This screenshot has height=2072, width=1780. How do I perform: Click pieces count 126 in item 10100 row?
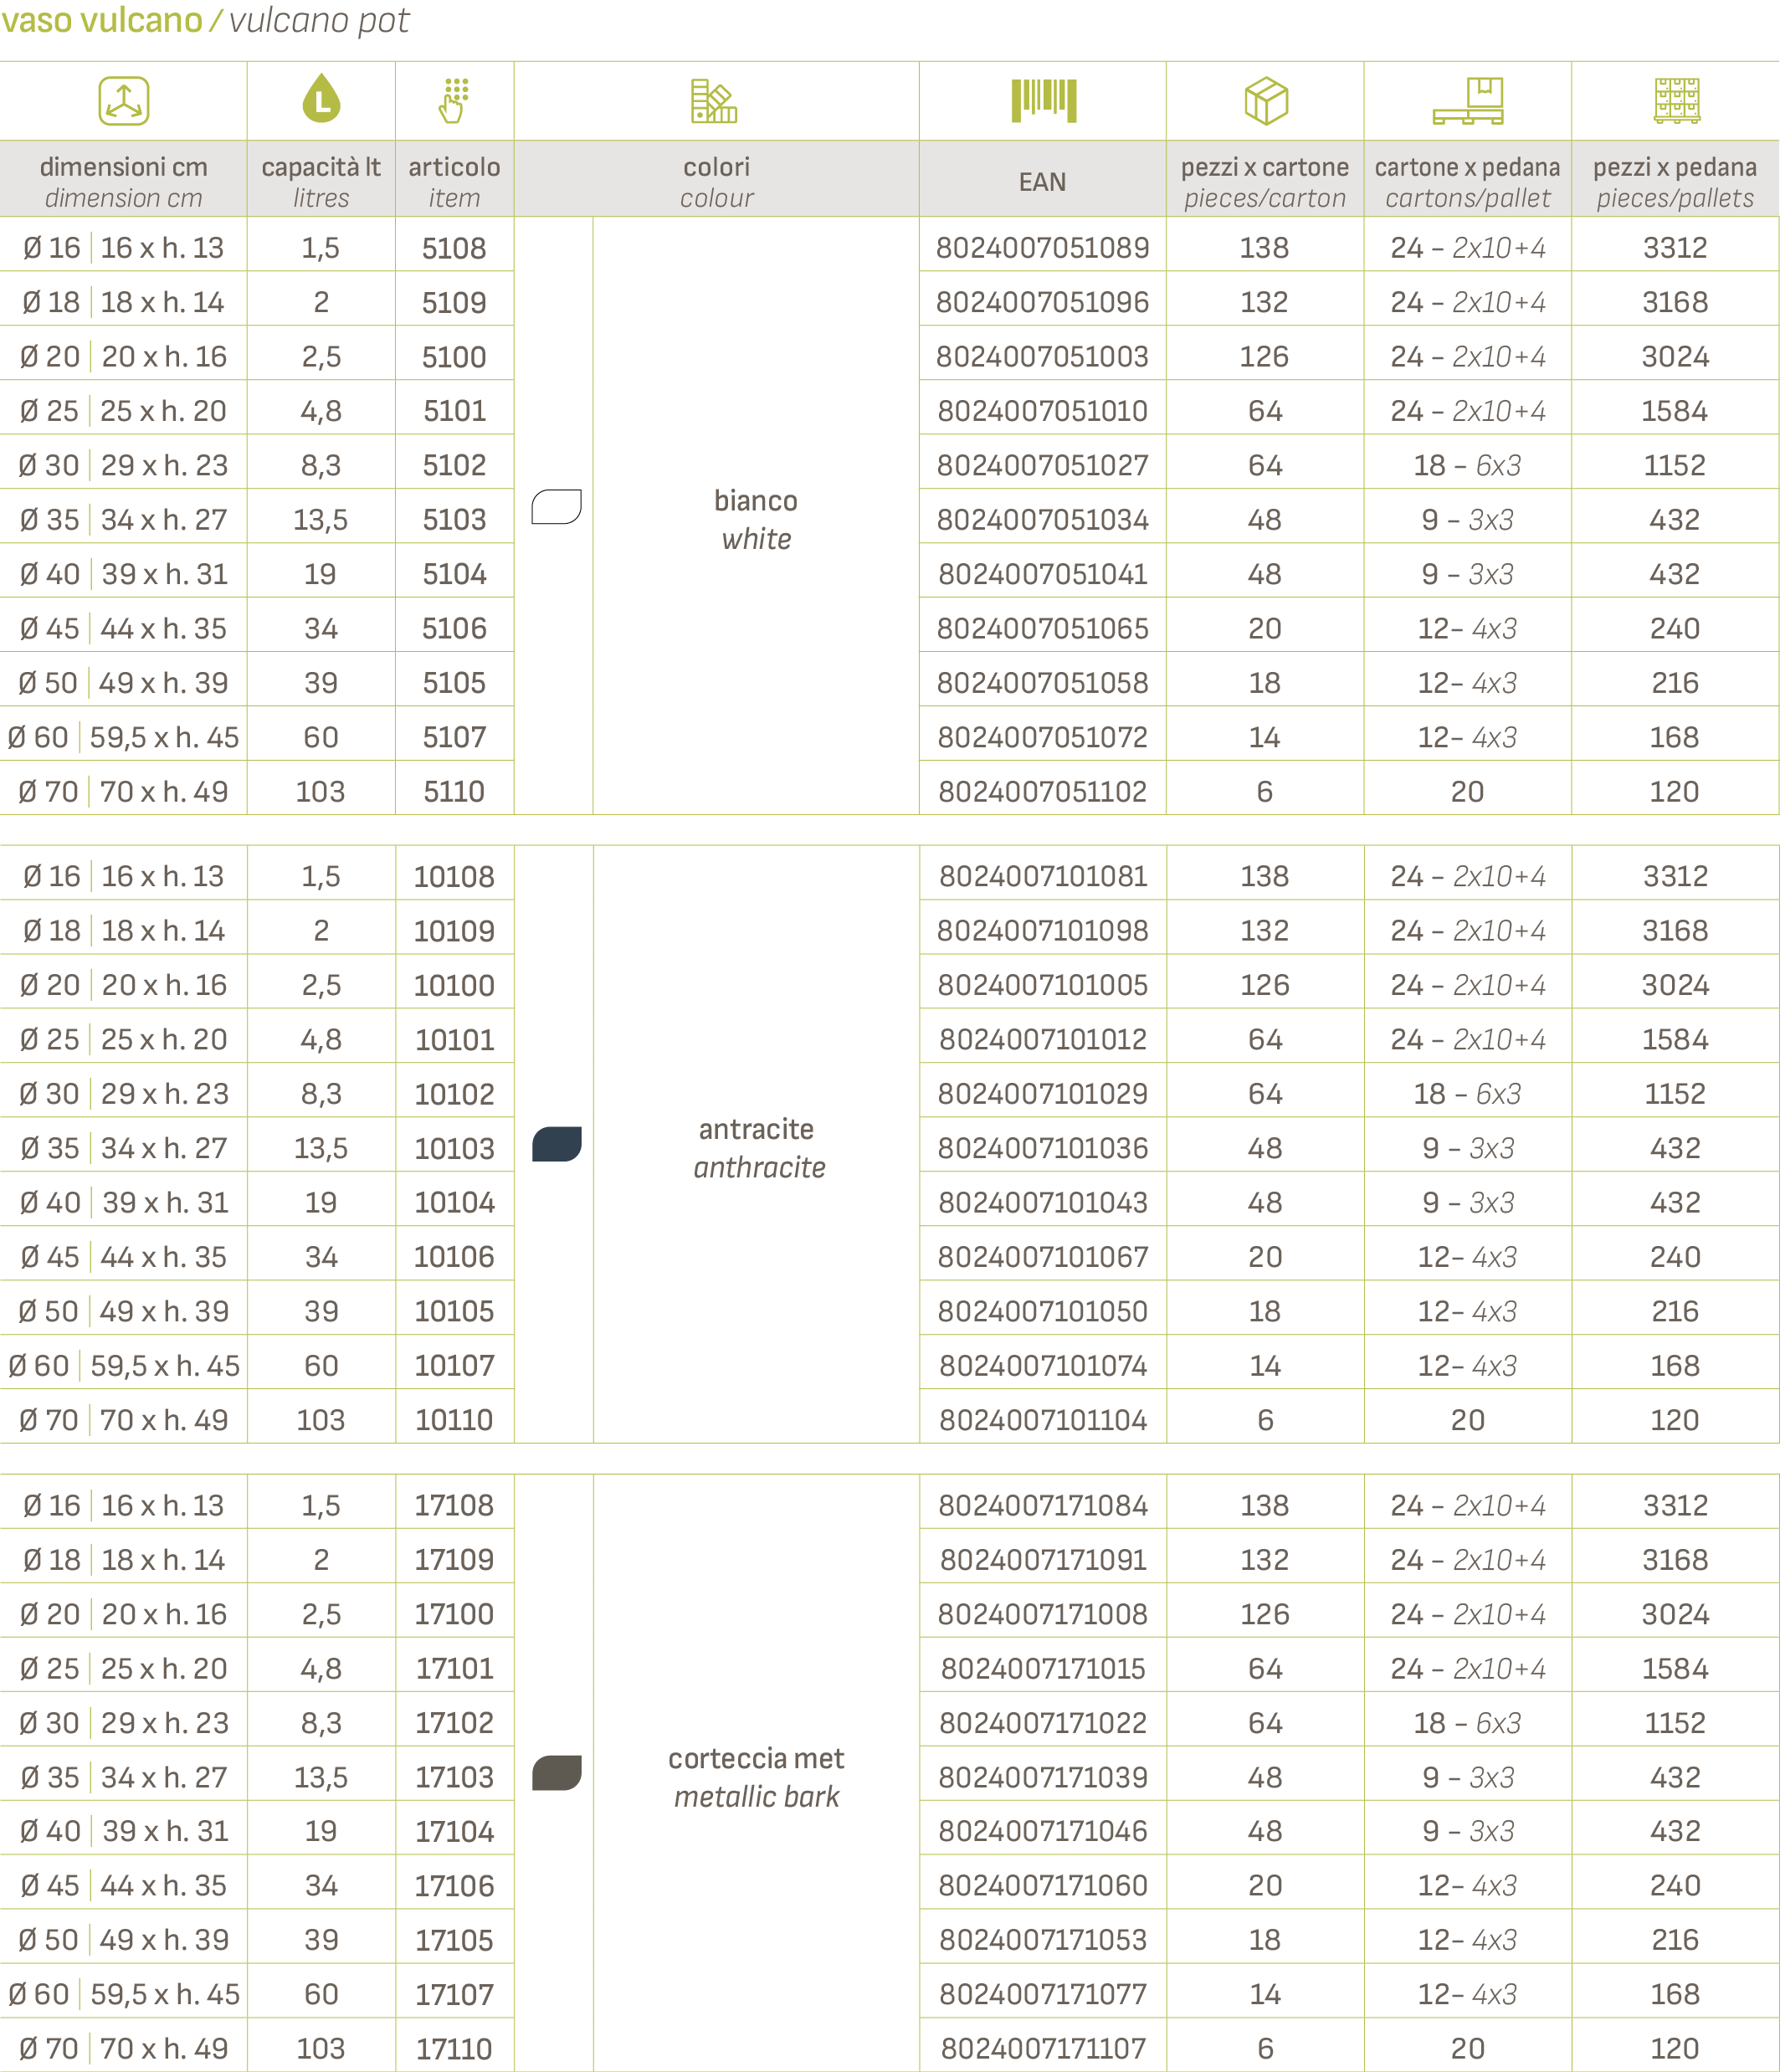click(x=1265, y=986)
